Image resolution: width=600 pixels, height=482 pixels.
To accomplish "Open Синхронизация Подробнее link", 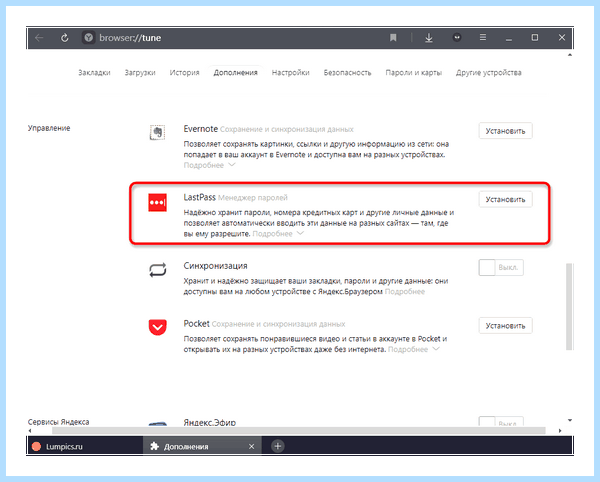I will point(405,292).
